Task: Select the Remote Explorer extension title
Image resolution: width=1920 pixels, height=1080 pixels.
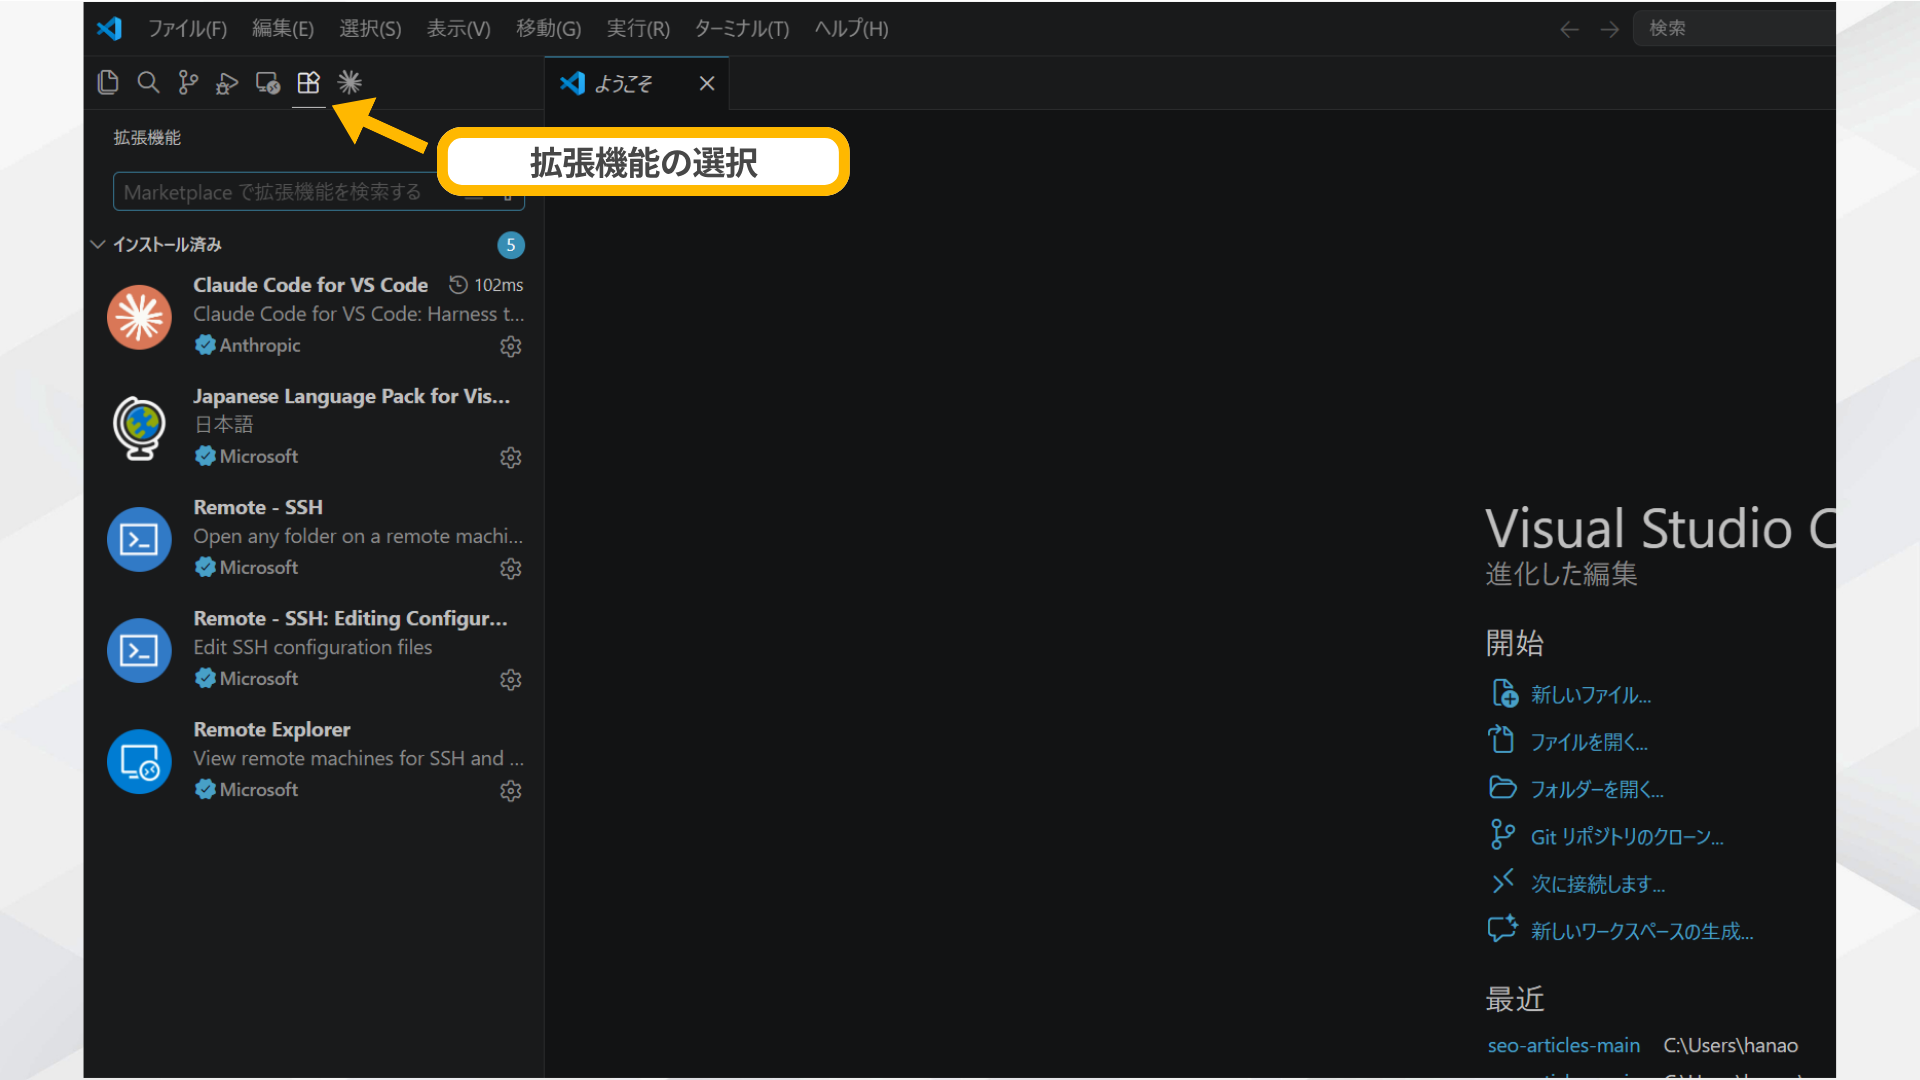Action: 271,729
